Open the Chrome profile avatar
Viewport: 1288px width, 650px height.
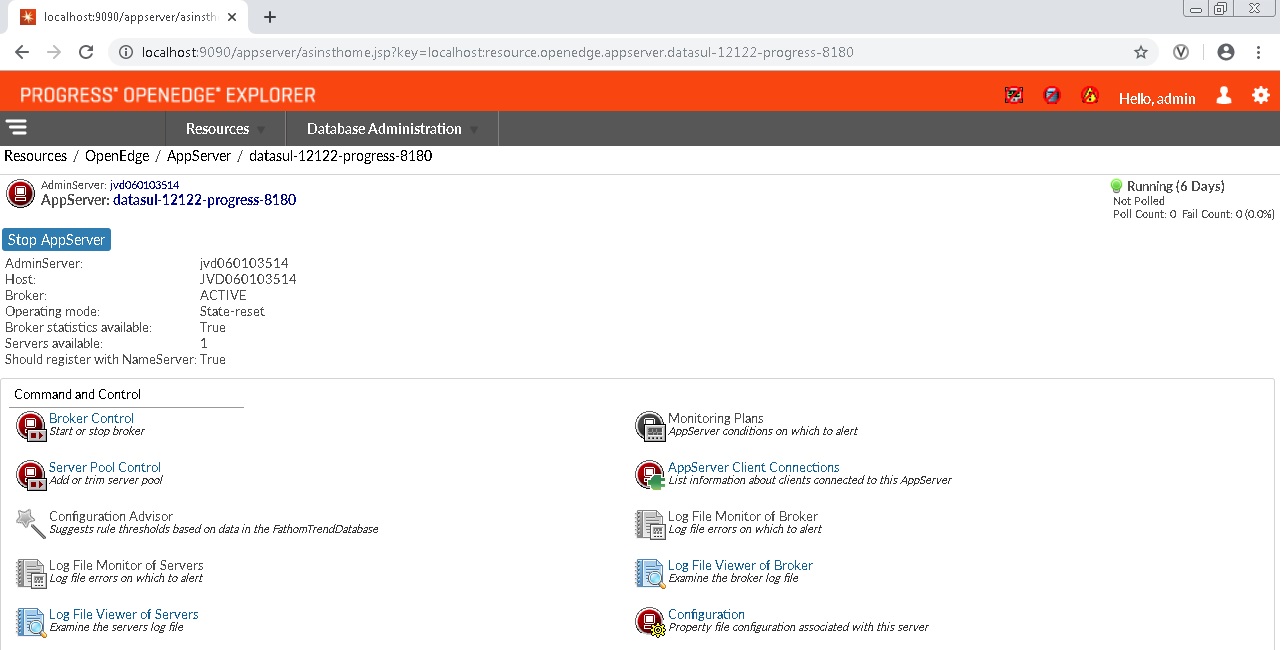coord(1226,52)
